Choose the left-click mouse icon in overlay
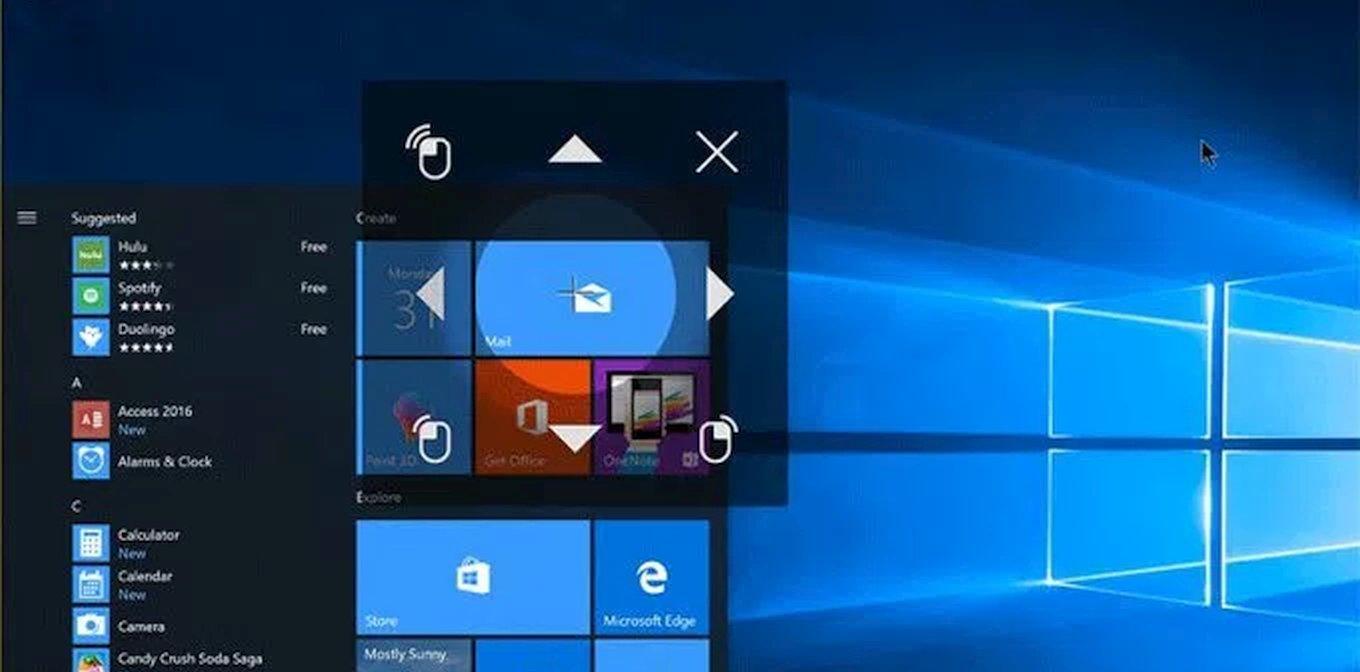The width and height of the screenshot is (1360, 672). click(431, 438)
